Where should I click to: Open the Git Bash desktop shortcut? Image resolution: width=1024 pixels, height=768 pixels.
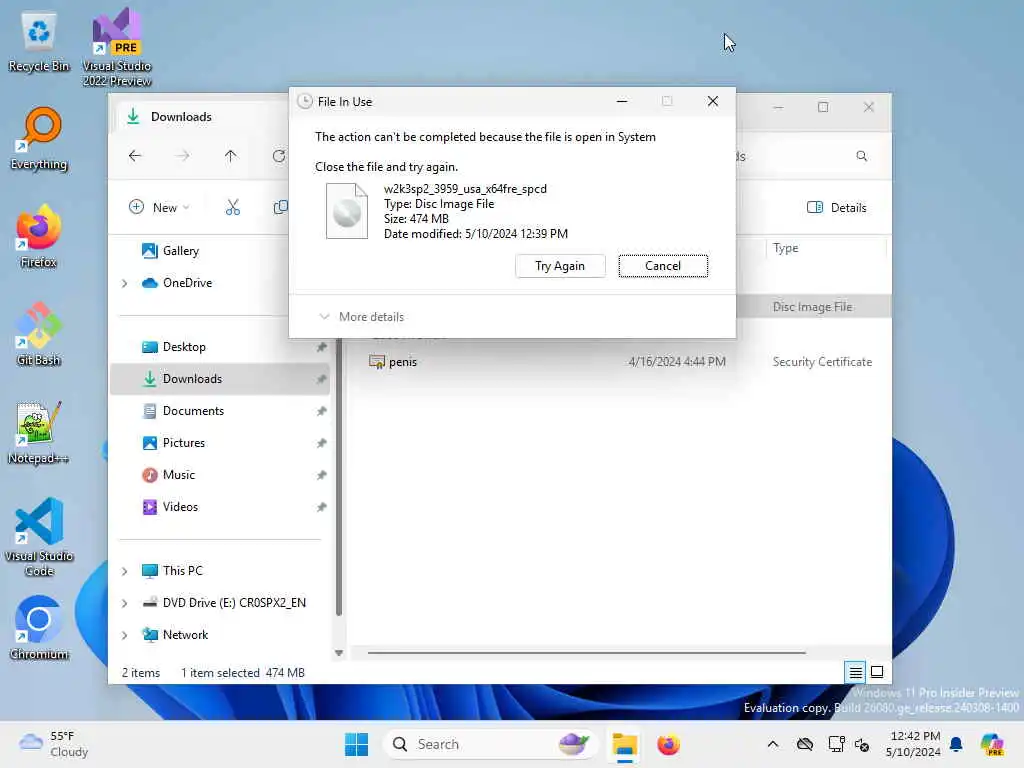coord(39,334)
